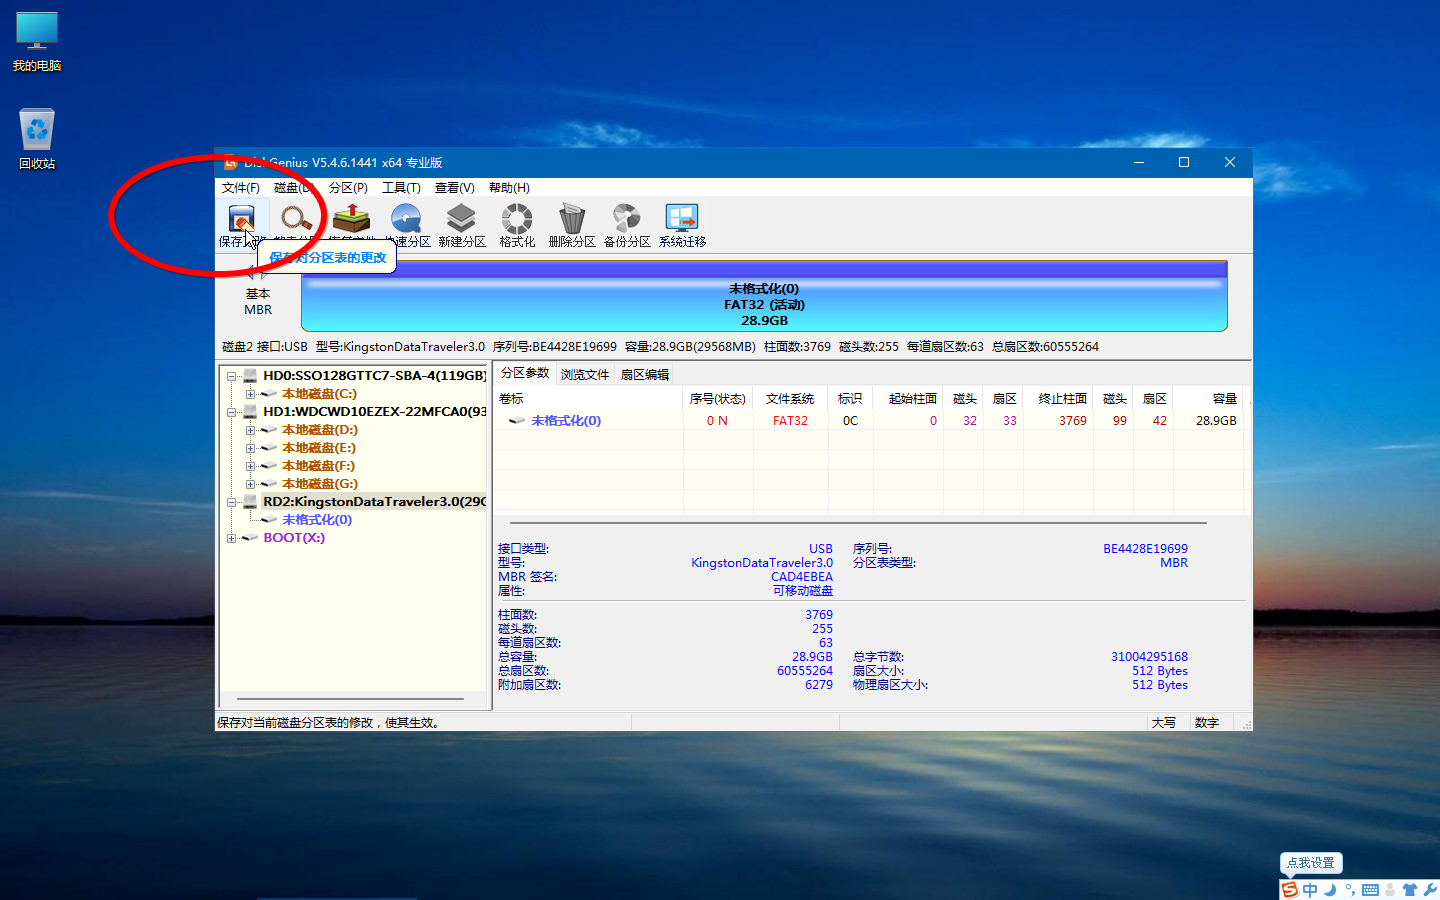Select the 我的电脑 desktop icon

pyautogui.click(x=37, y=42)
